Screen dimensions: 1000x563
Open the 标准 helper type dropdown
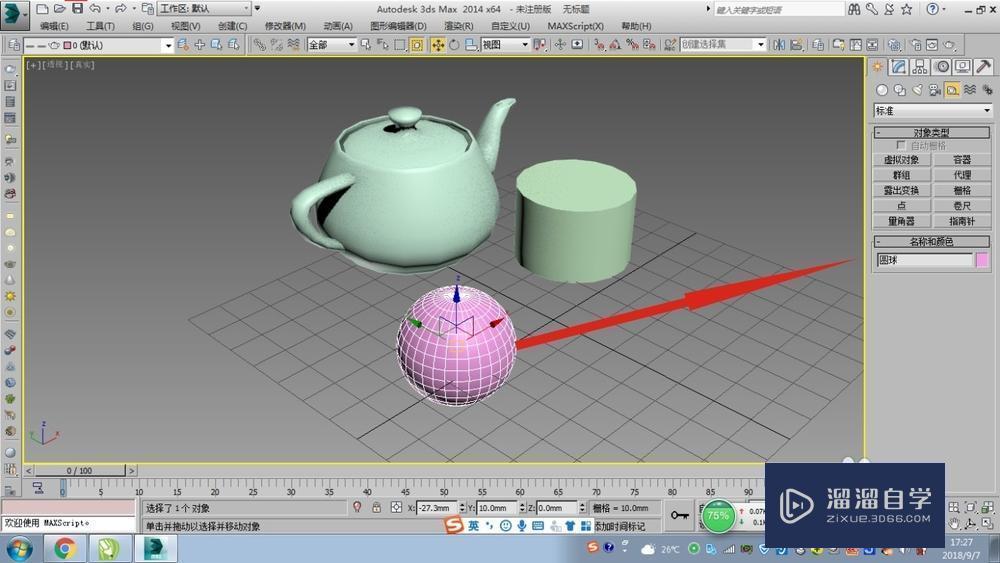pos(932,111)
